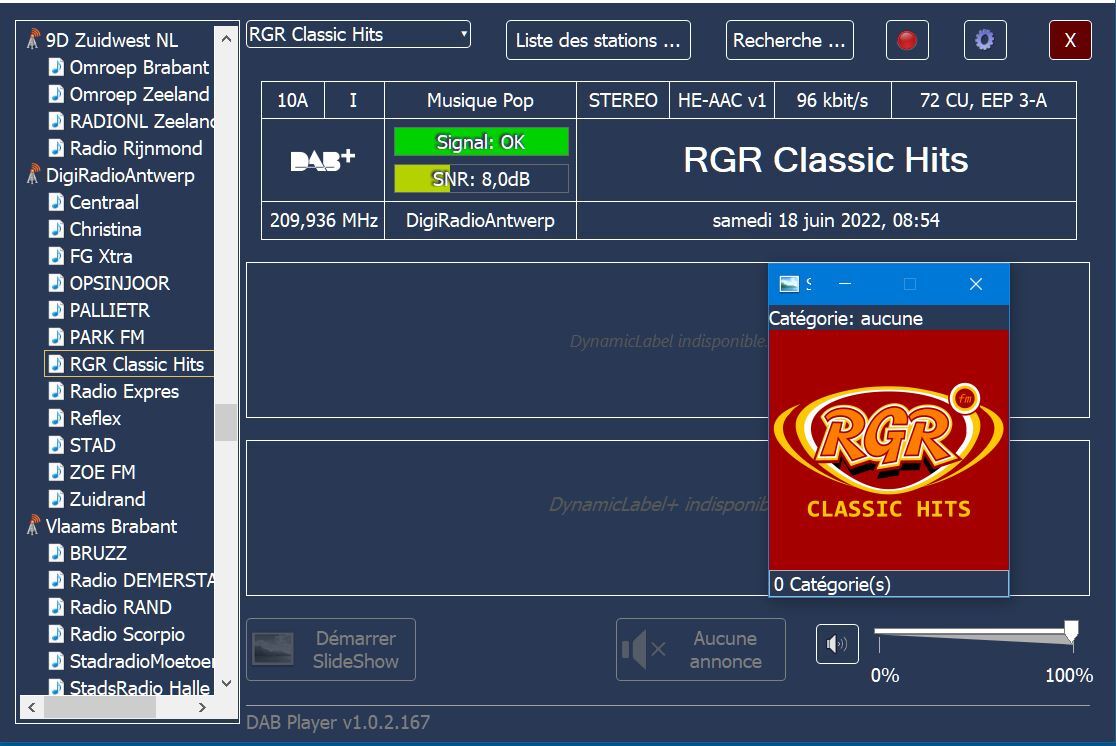1116x746 pixels.
Task: Click the music note icon beside Zuidrand
Action: [x=56, y=499]
